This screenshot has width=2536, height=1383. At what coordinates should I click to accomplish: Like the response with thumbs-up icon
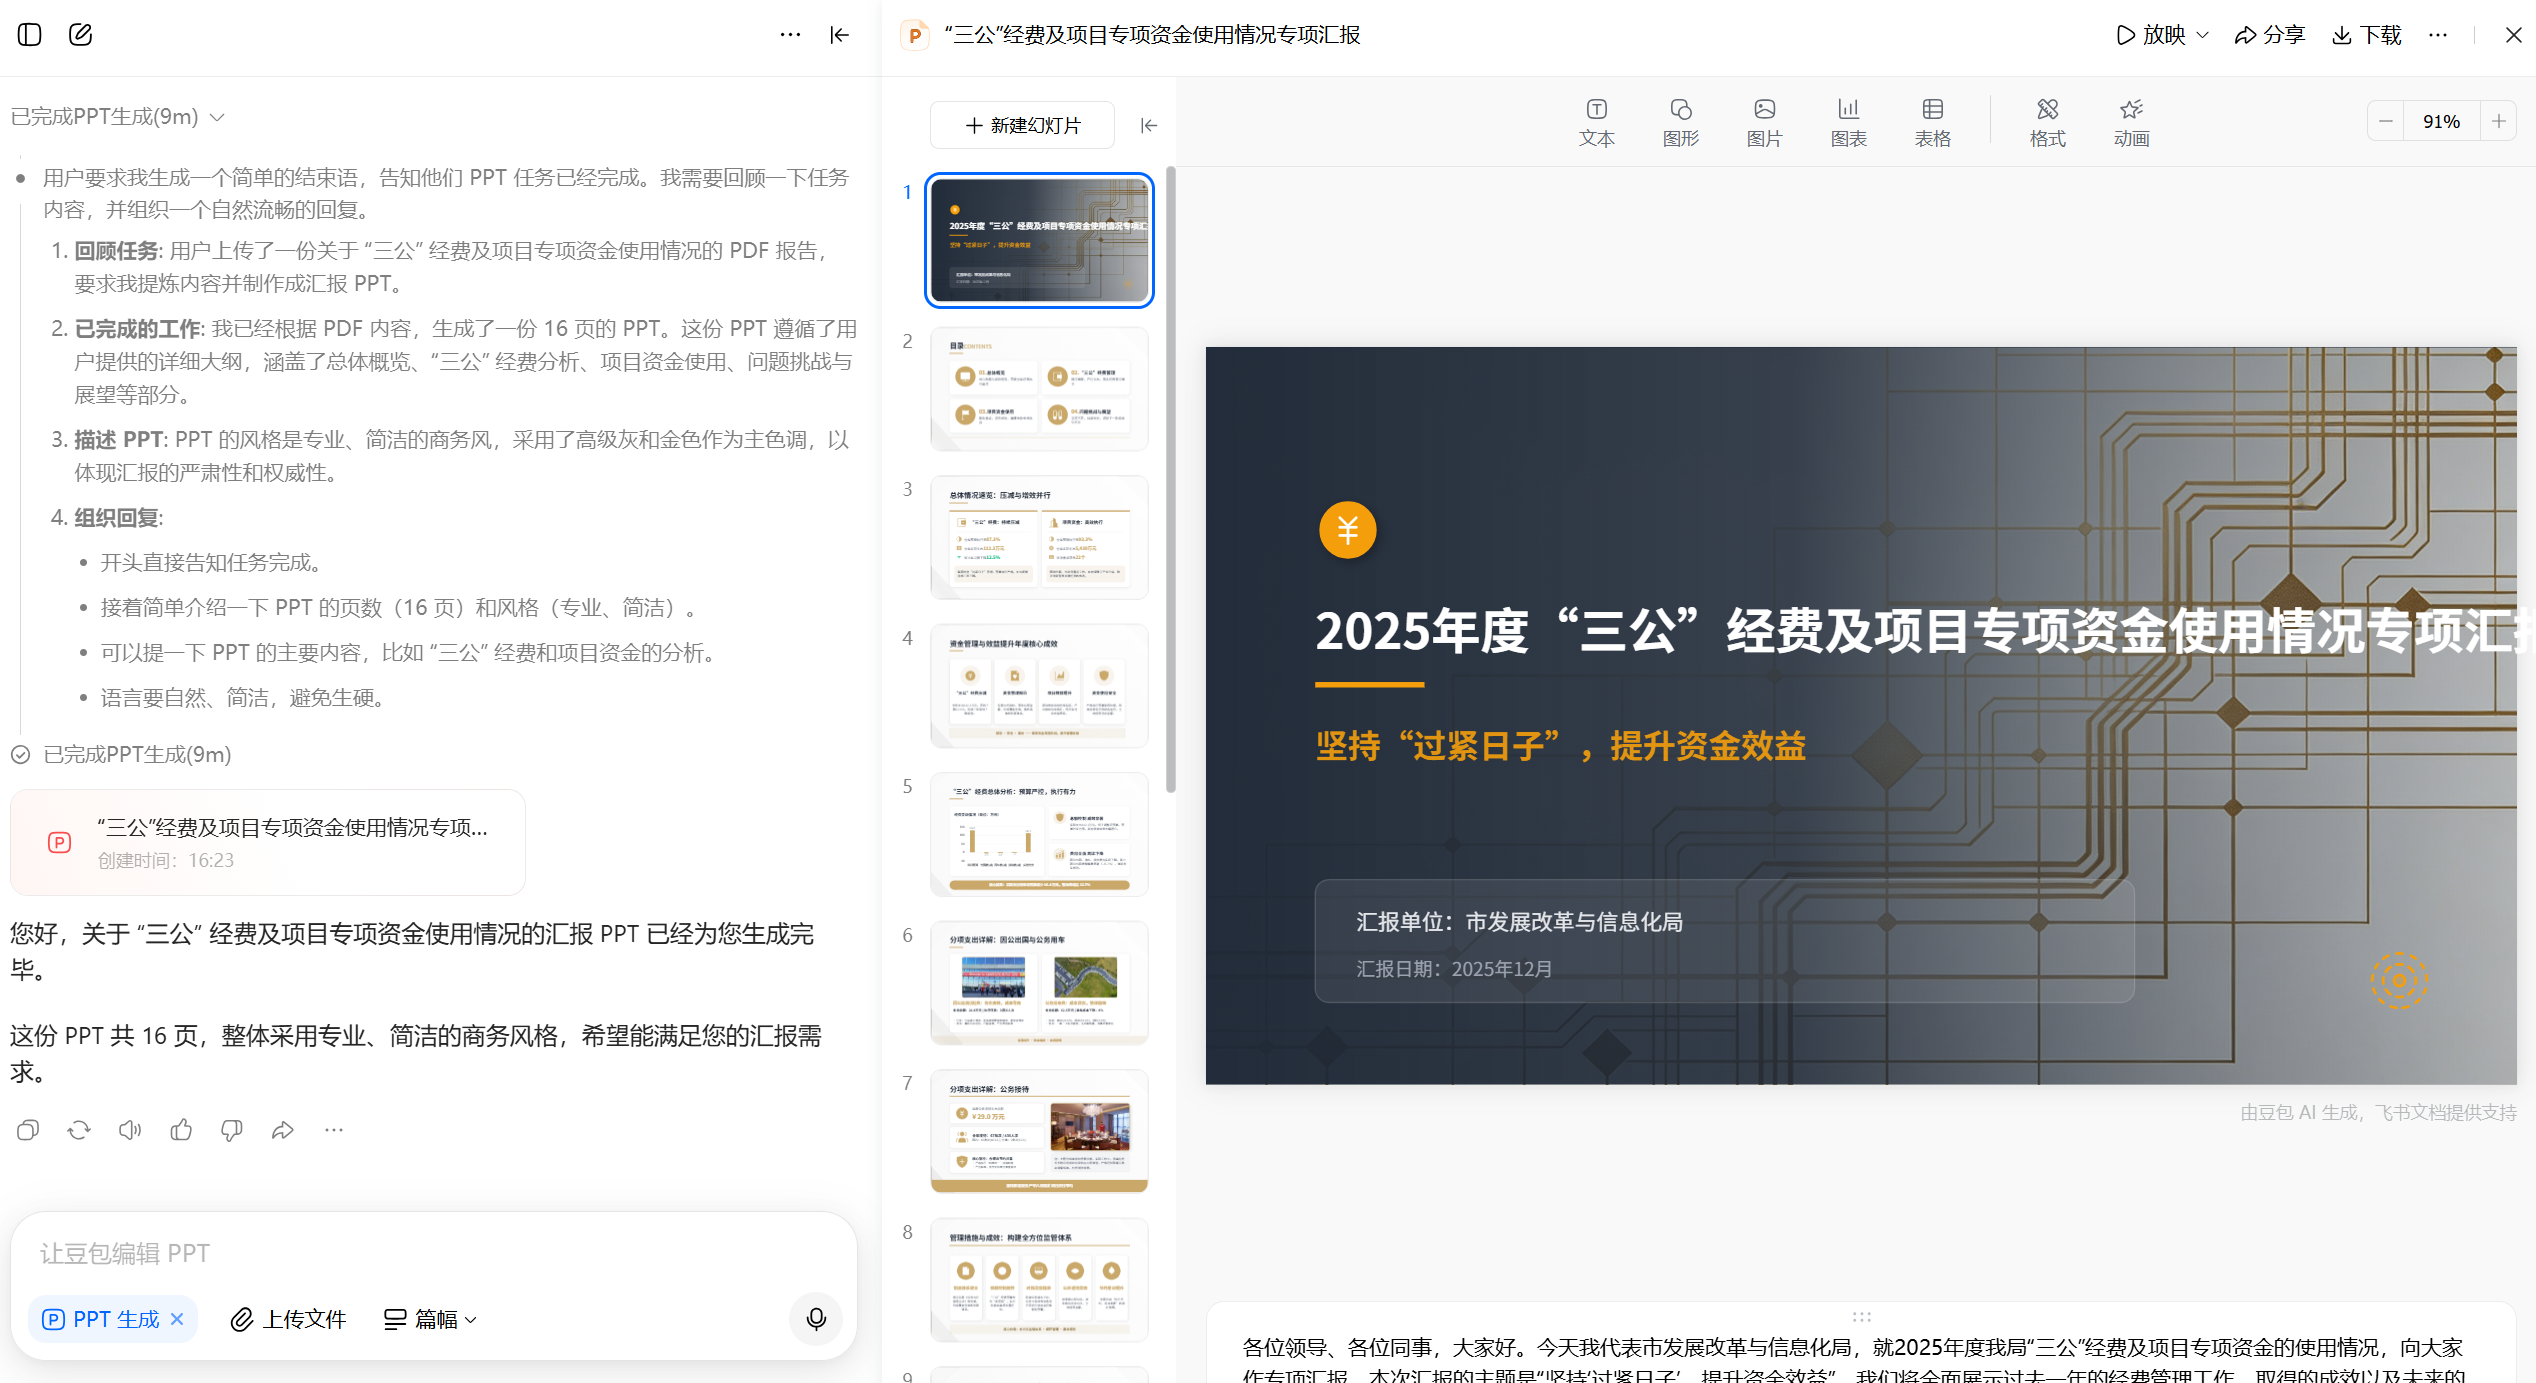181,1130
